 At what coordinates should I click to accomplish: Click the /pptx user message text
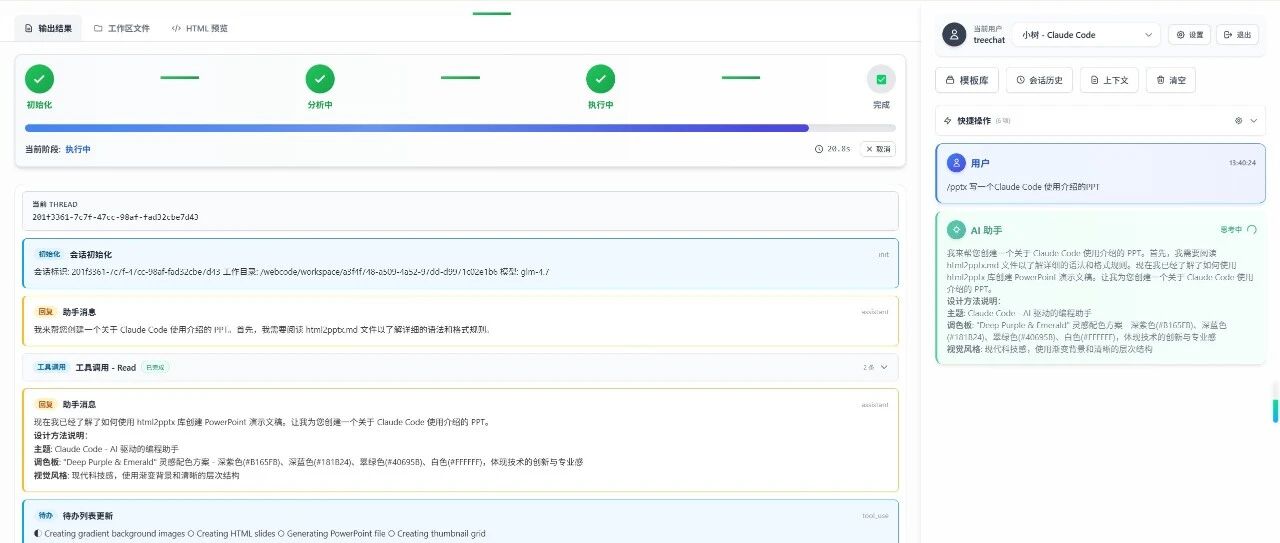click(1021, 187)
